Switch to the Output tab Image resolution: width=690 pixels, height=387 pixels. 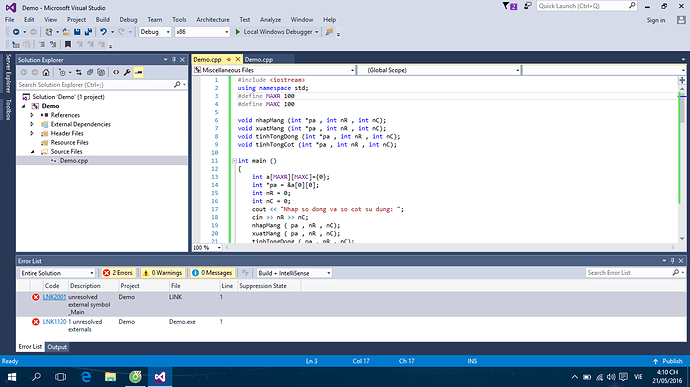(x=57, y=347)
